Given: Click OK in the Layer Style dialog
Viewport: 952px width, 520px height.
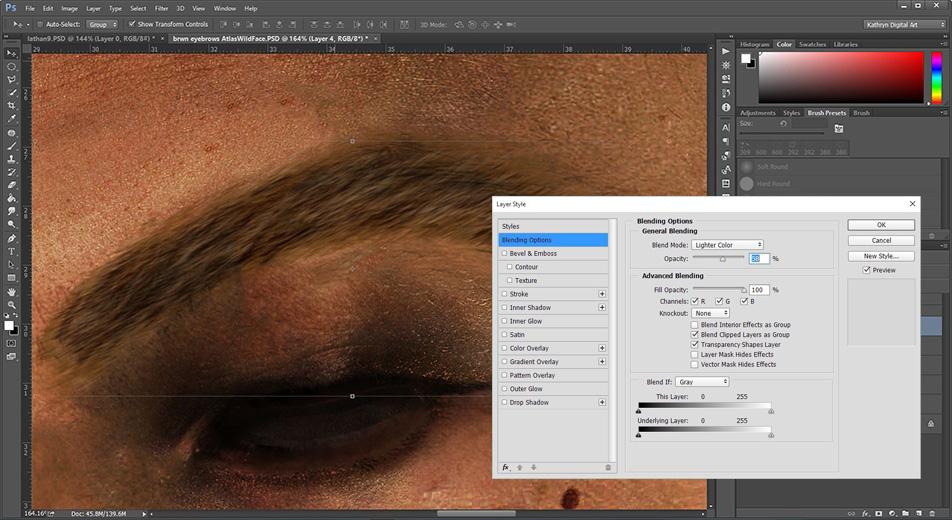Looking at the screenshot, I should (x=880, y=225).
